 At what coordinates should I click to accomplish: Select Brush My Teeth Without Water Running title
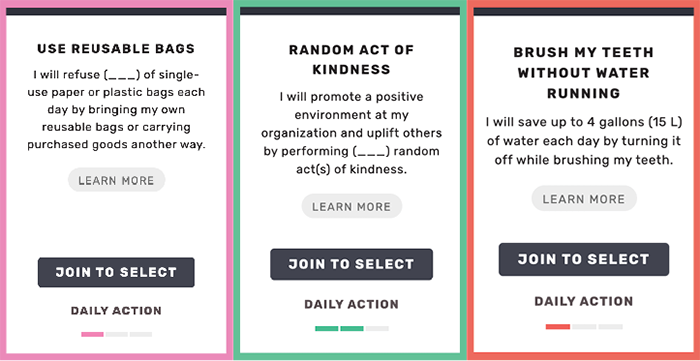pos(583,73)
